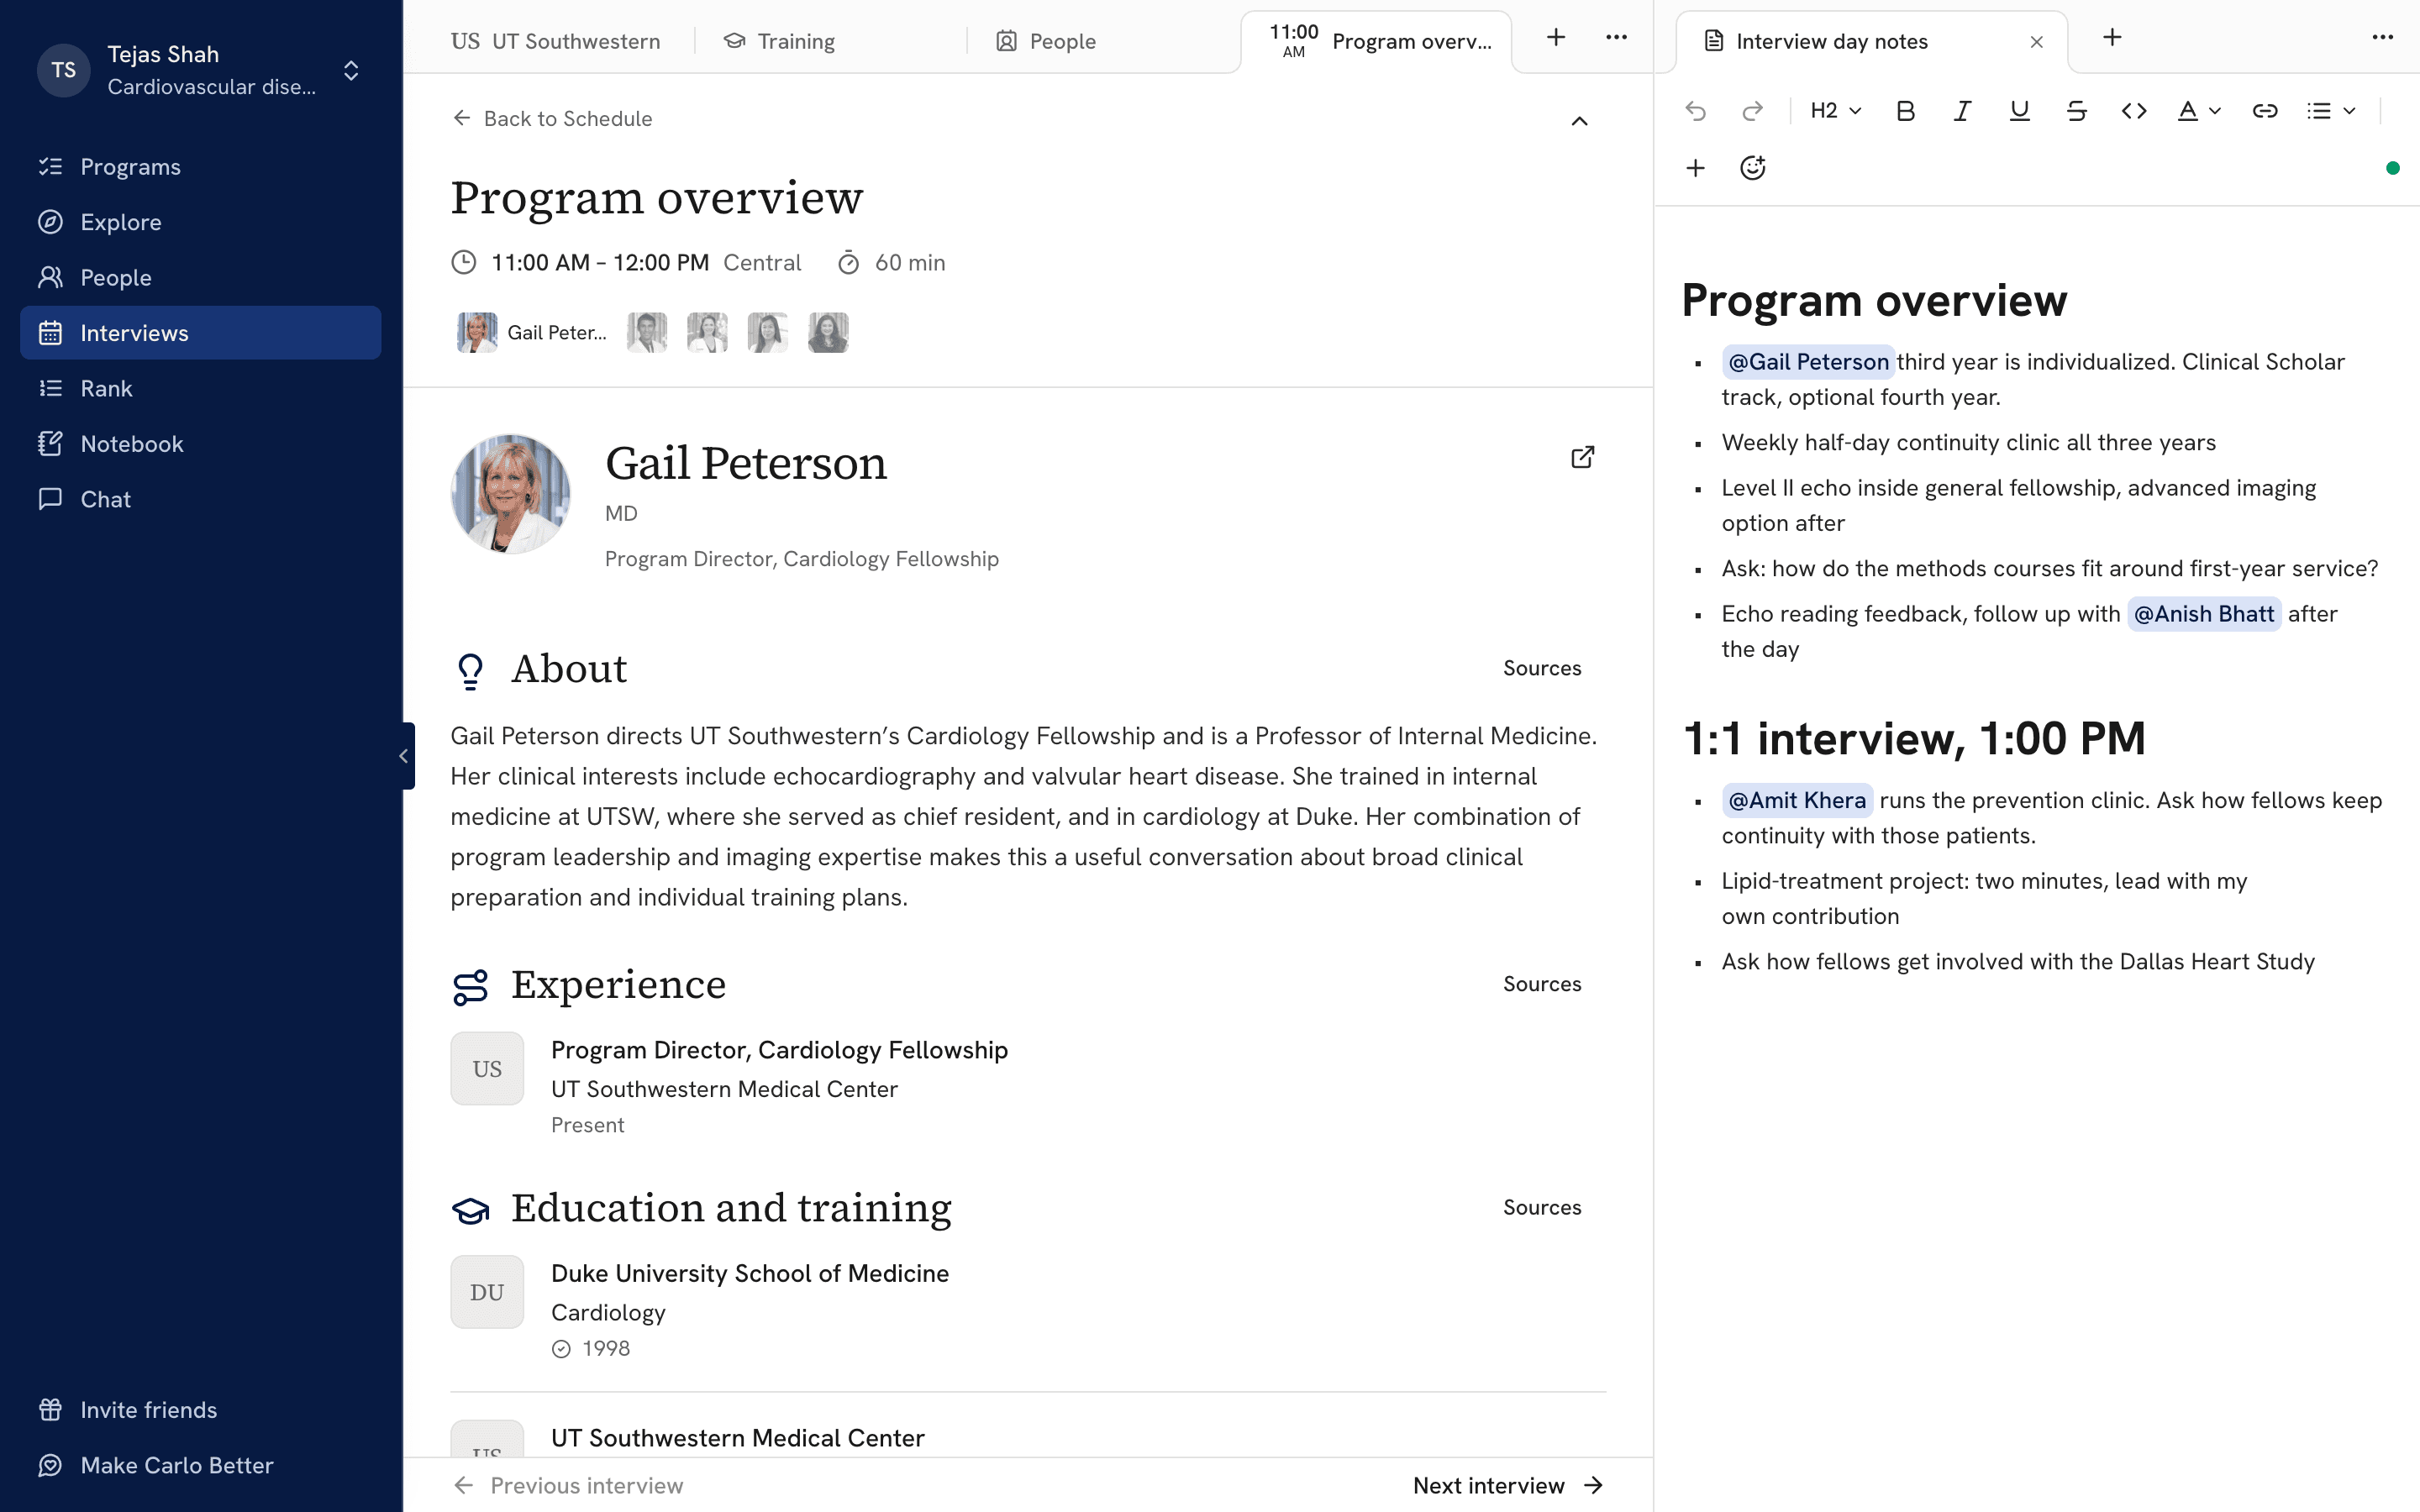
Task: Select the third interviewer avatar
Action: pyautogui.click(x=707, y=332)
